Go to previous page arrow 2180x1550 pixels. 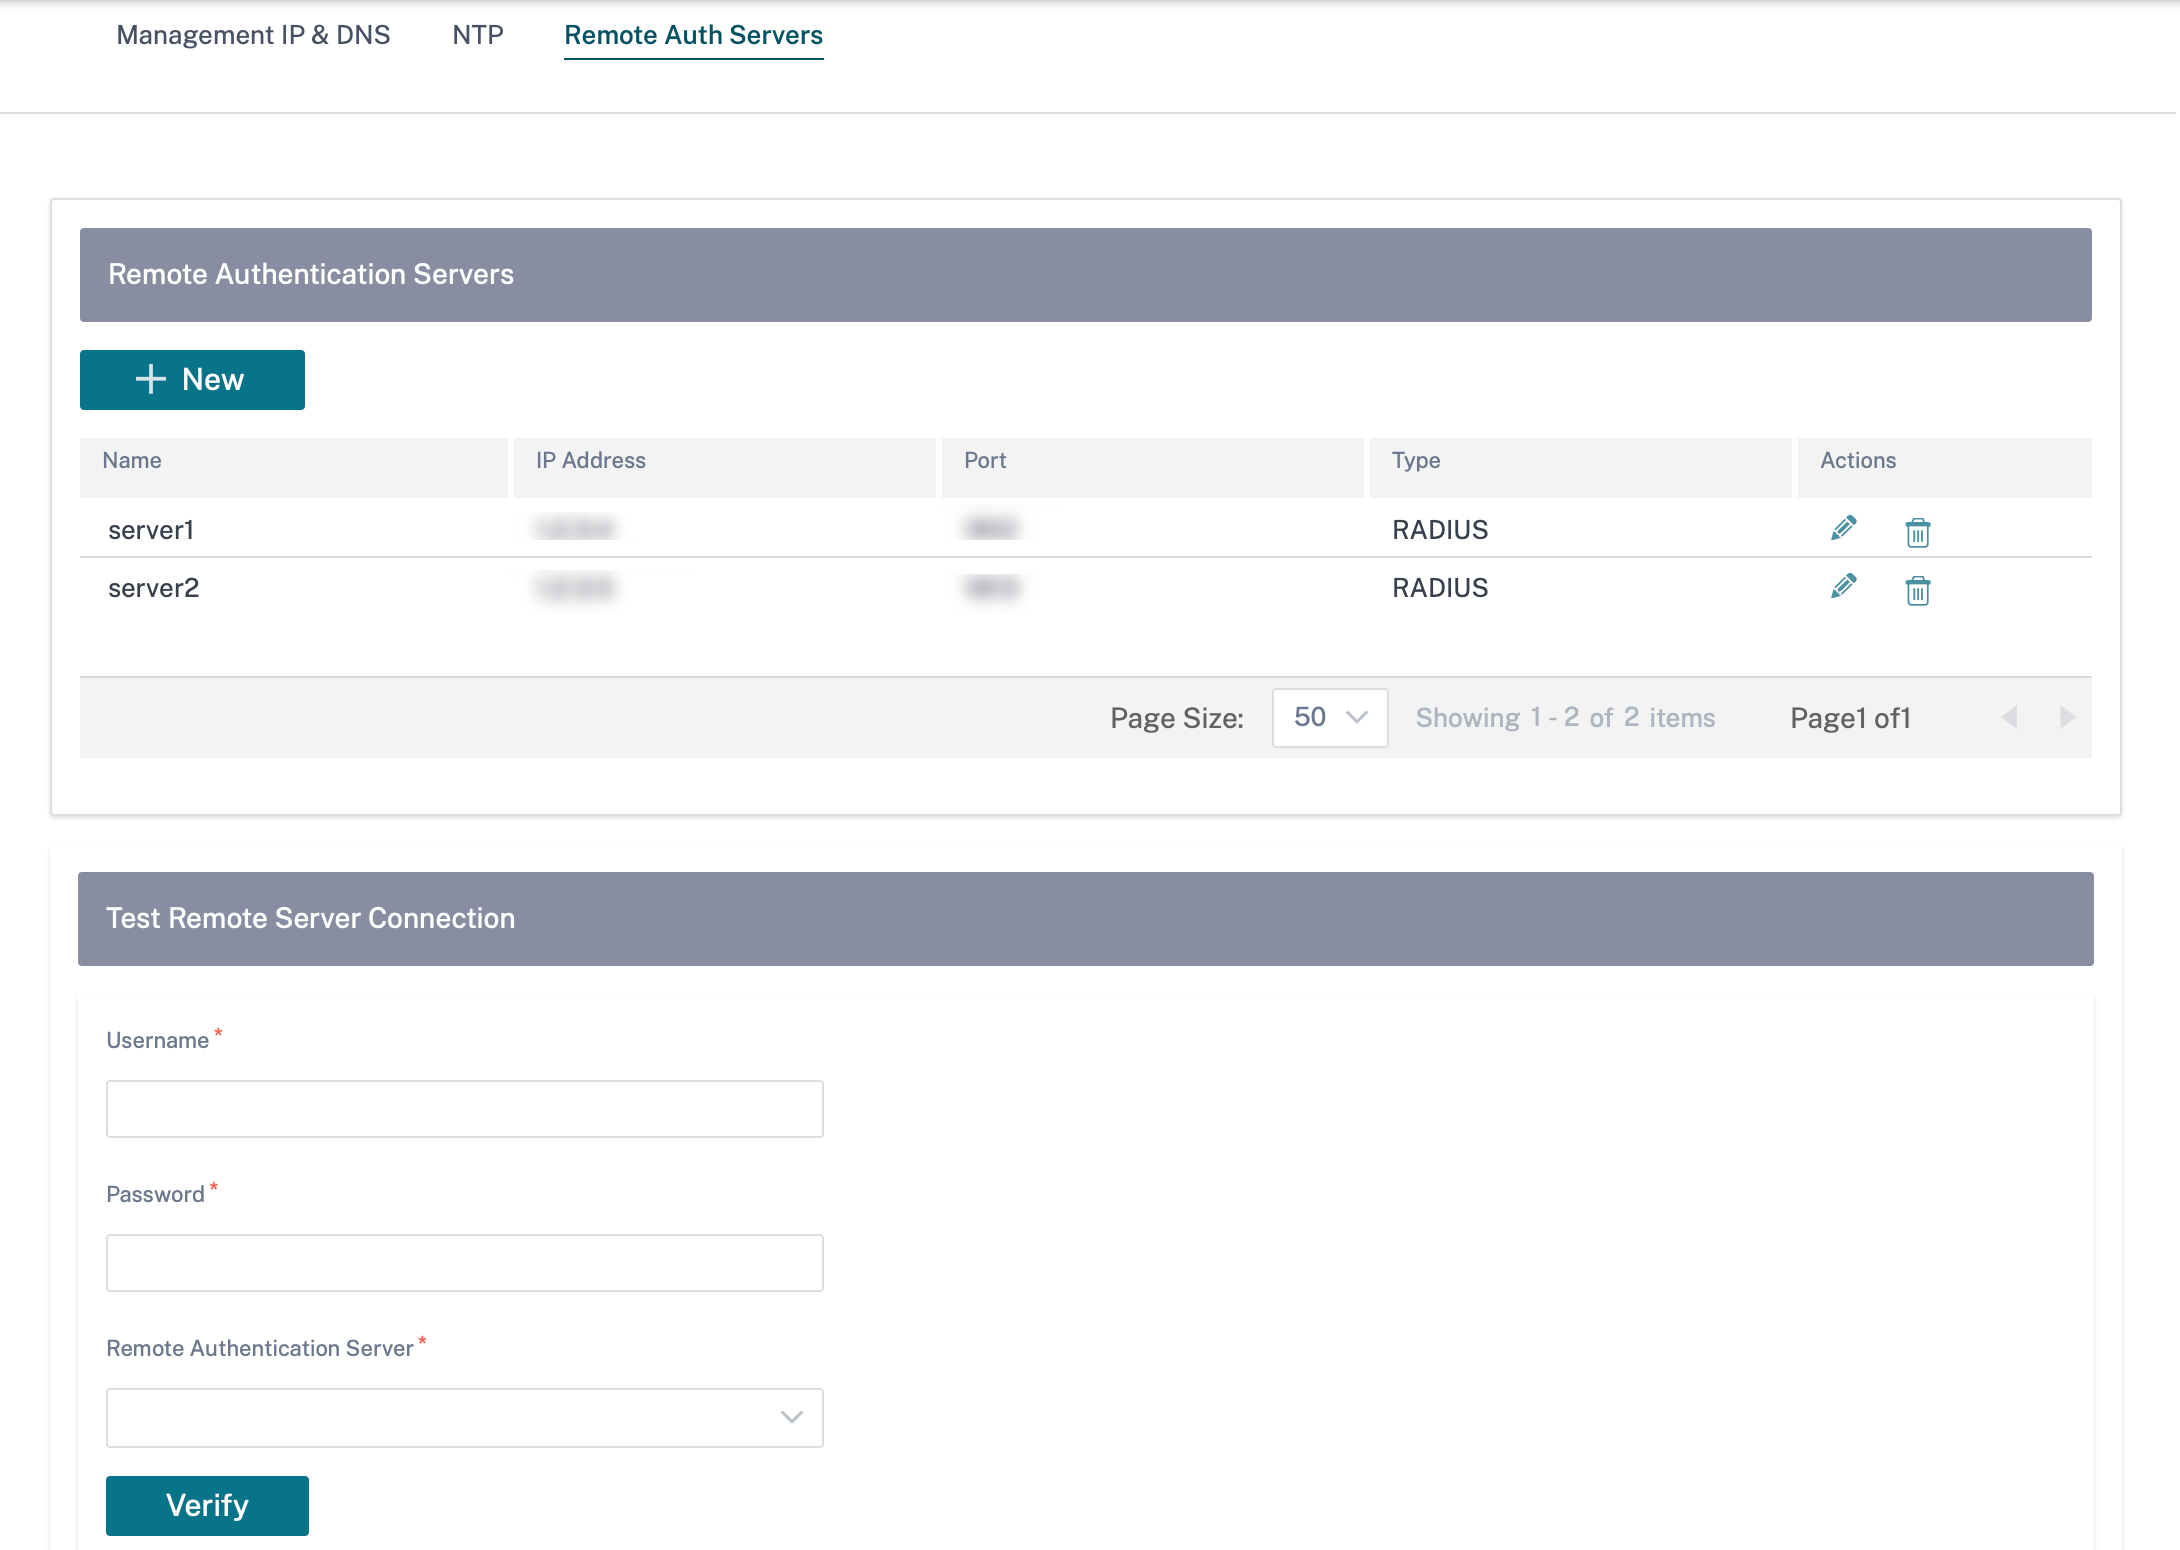point(2009,717)
